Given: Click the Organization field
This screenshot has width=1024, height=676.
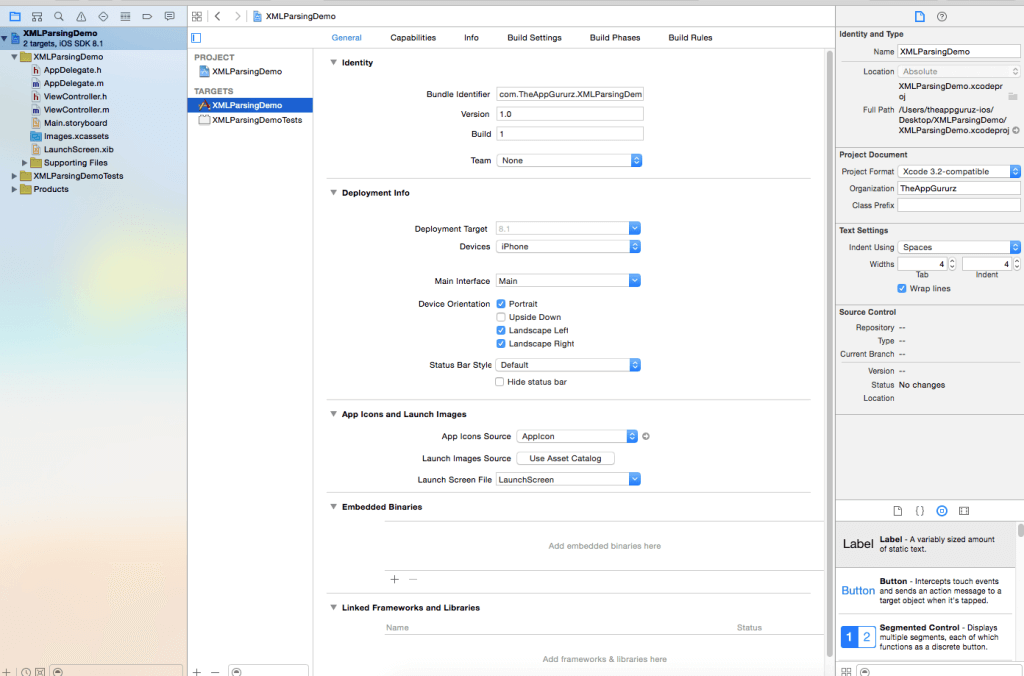Looking at the screenshot, I should pos(959,188).
